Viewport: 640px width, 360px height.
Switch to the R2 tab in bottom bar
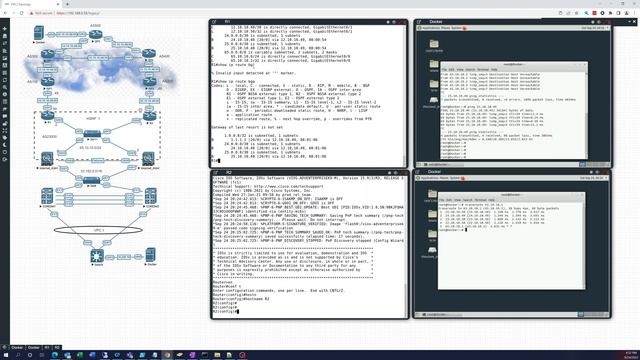[x=57, y=347]
